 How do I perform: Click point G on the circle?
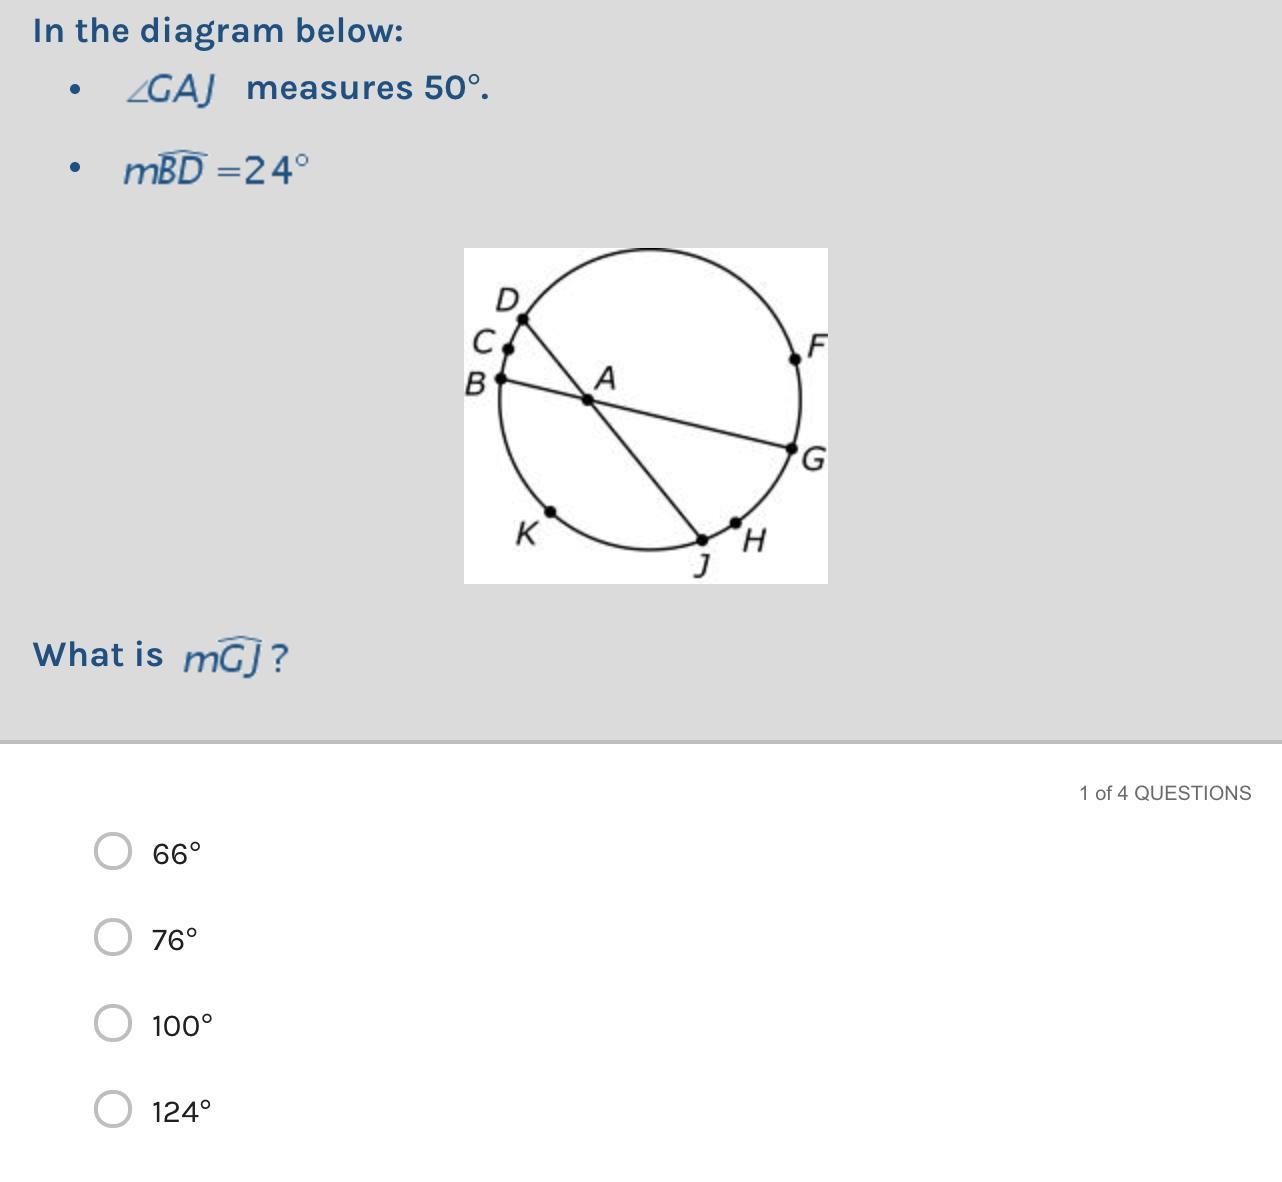click(792, 449)
